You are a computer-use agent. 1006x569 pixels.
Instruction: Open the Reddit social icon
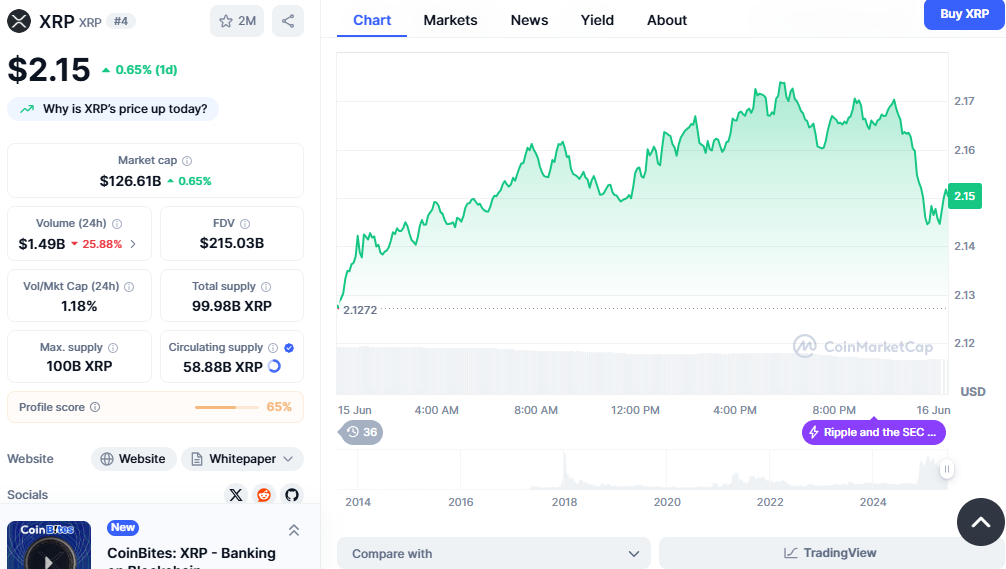pyautogui.click(x=264, y=494)
